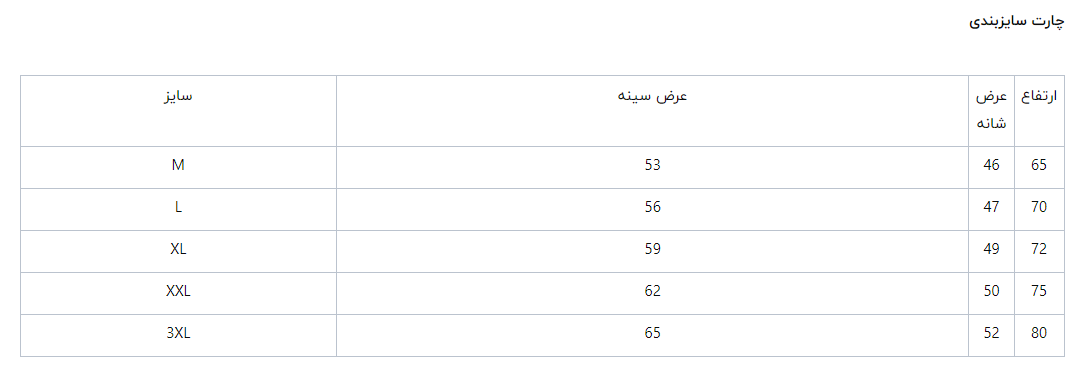Click height value 70
The width and height of the screenshot is (1083, 370).
pyautogui.click(x=1039, y=207)
